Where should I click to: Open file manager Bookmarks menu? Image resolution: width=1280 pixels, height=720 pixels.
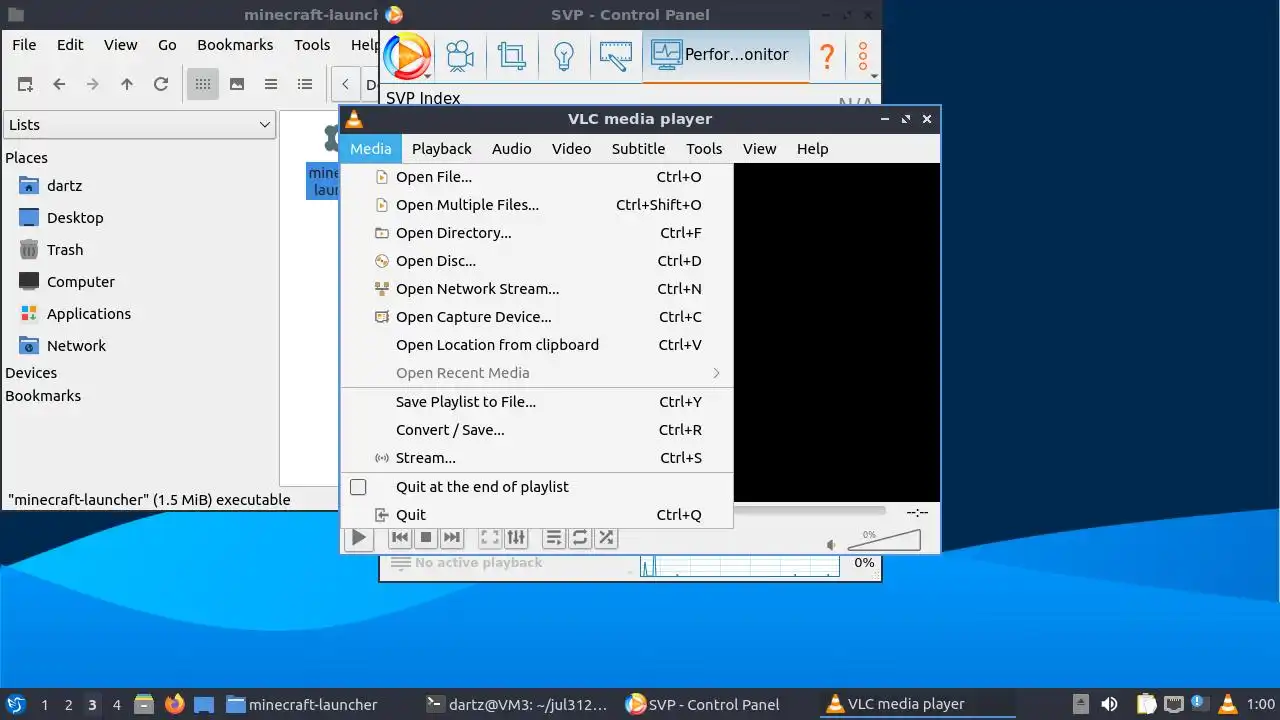pyautogui.click(x=235, y=45)
